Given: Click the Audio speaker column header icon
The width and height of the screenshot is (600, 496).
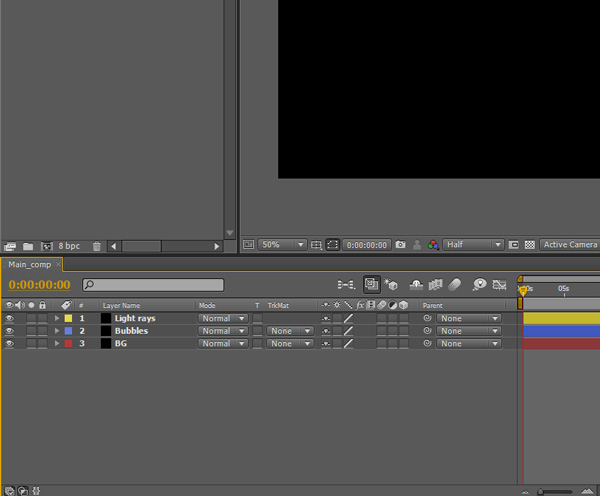Looking at the screenshot, I should (20, 305).
